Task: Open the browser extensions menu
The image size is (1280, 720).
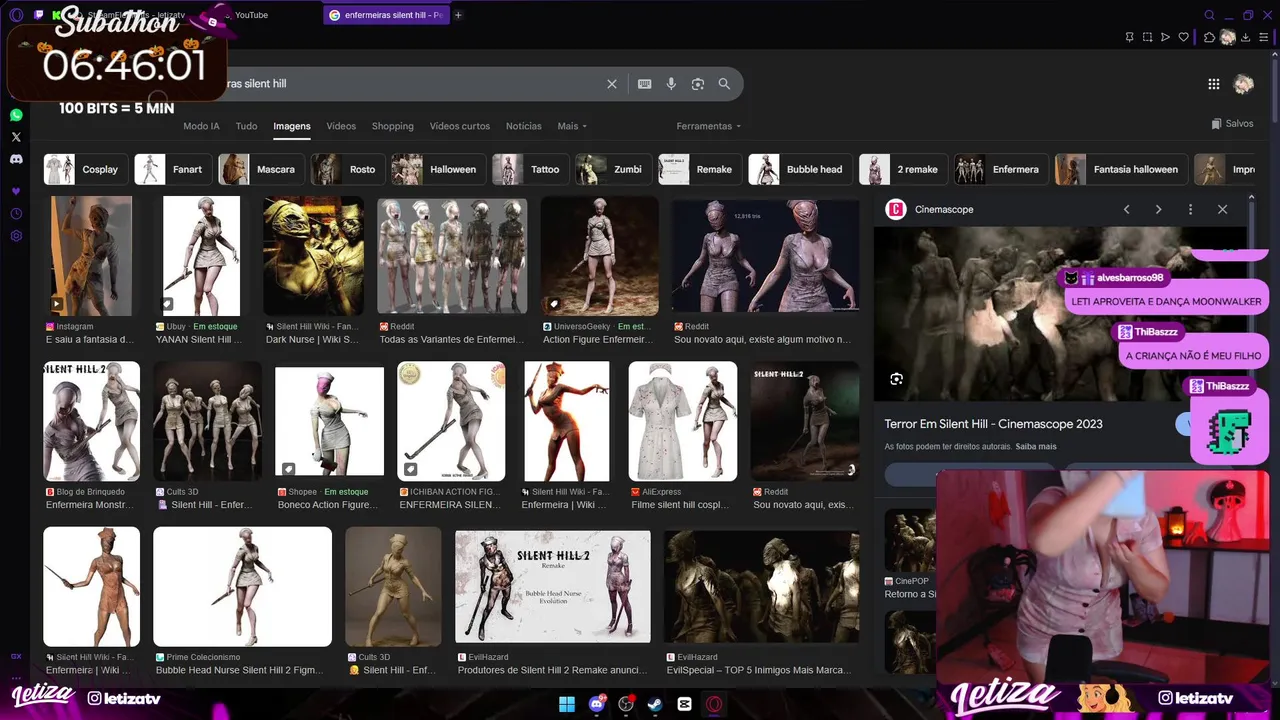Action: 1209,38
